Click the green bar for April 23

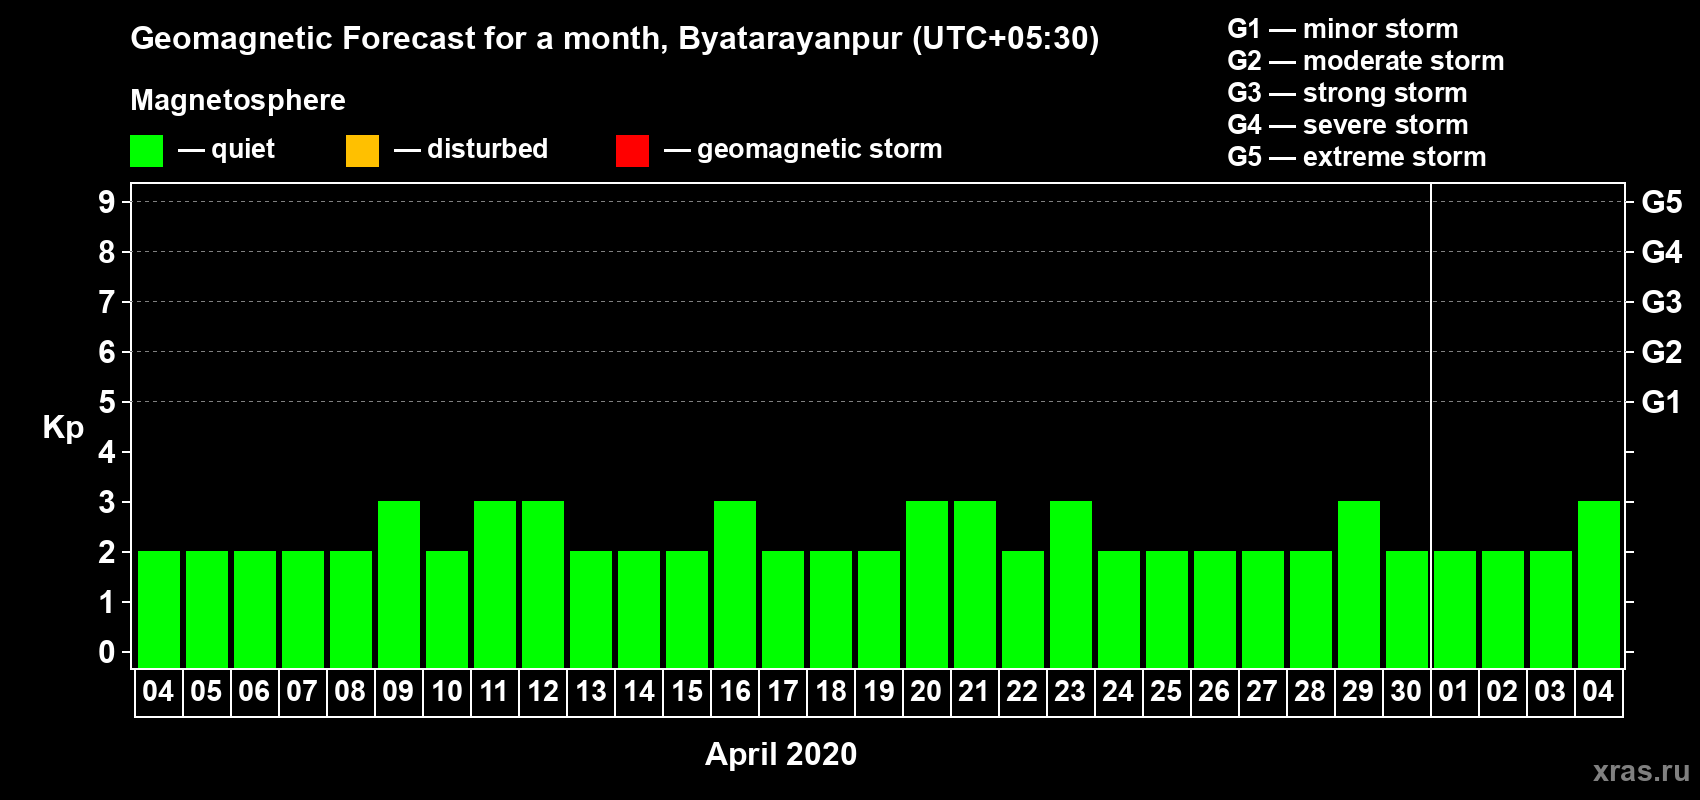coord(1071,584)
